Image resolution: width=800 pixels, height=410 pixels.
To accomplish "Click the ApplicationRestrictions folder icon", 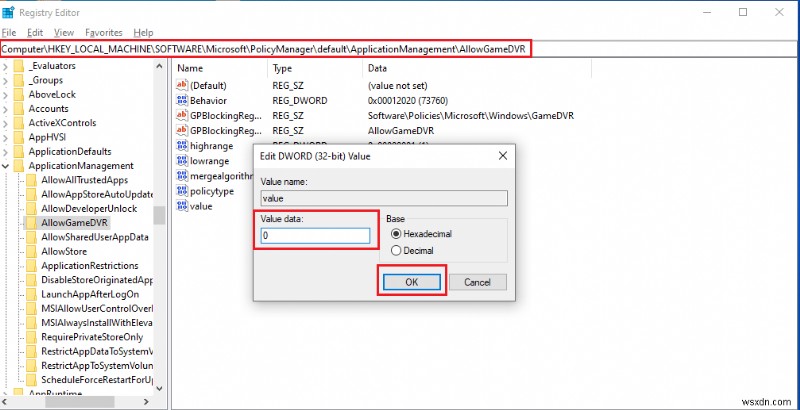I will click(32, 266).
